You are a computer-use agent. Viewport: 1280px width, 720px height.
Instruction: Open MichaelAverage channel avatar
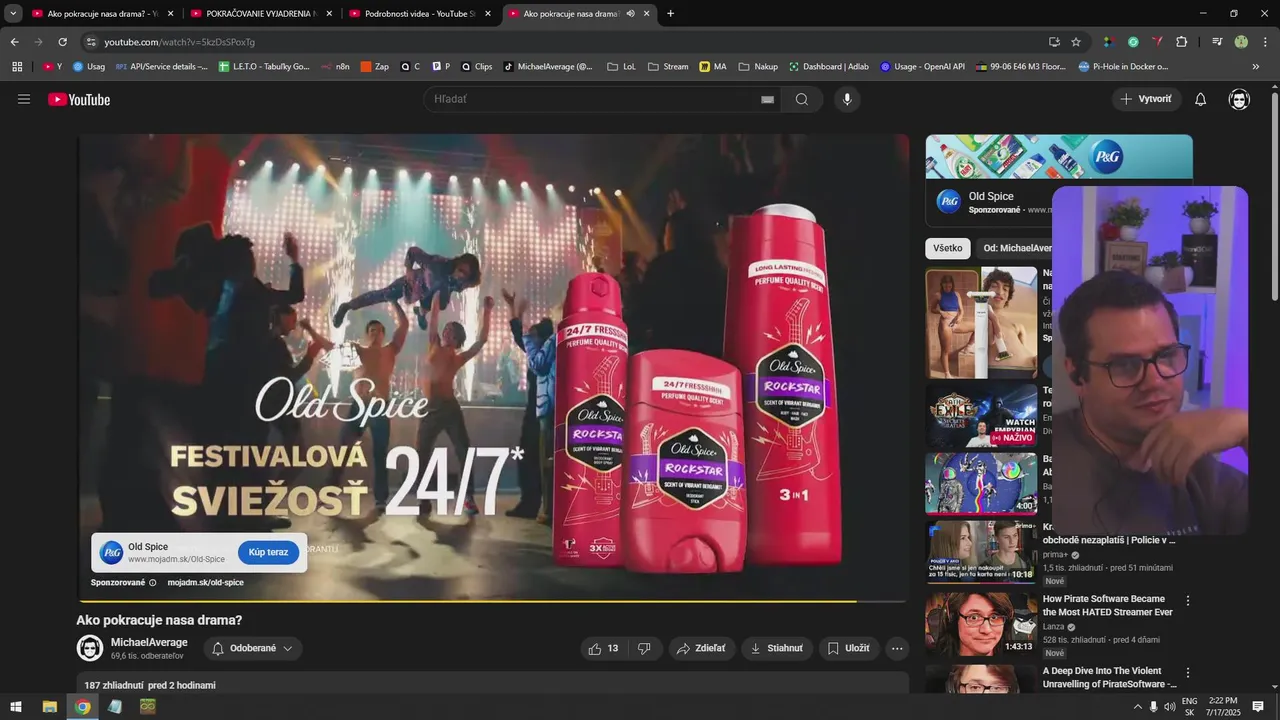90,648
